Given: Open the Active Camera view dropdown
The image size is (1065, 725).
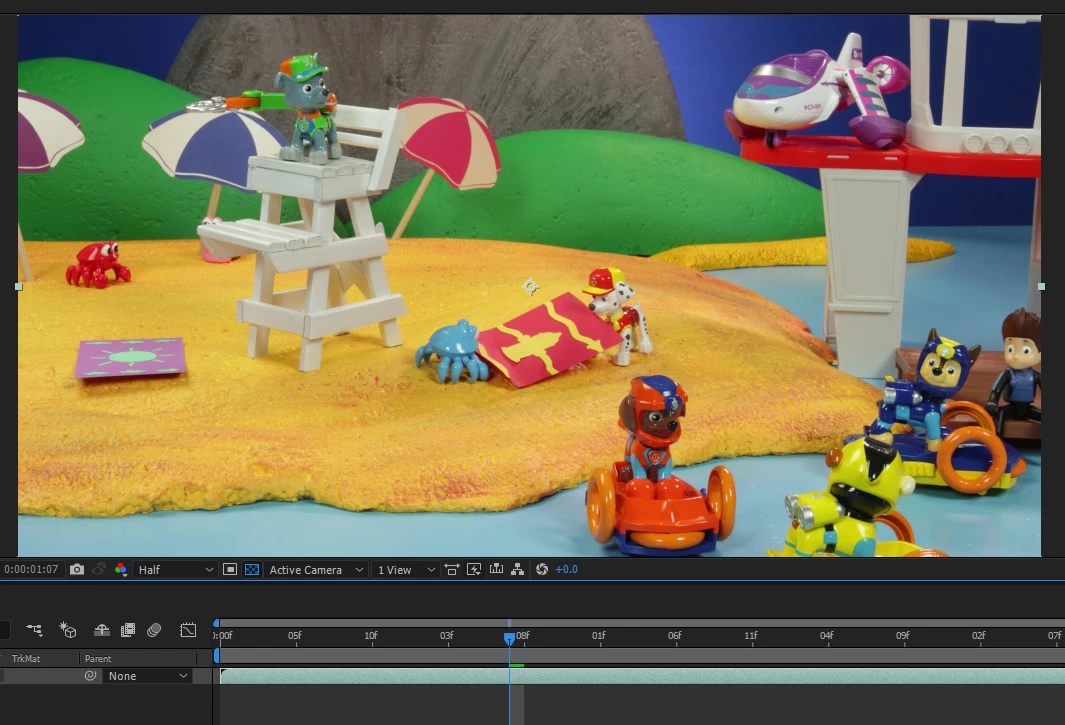Looking at the screenshot, I should click(x=316, y=569).
